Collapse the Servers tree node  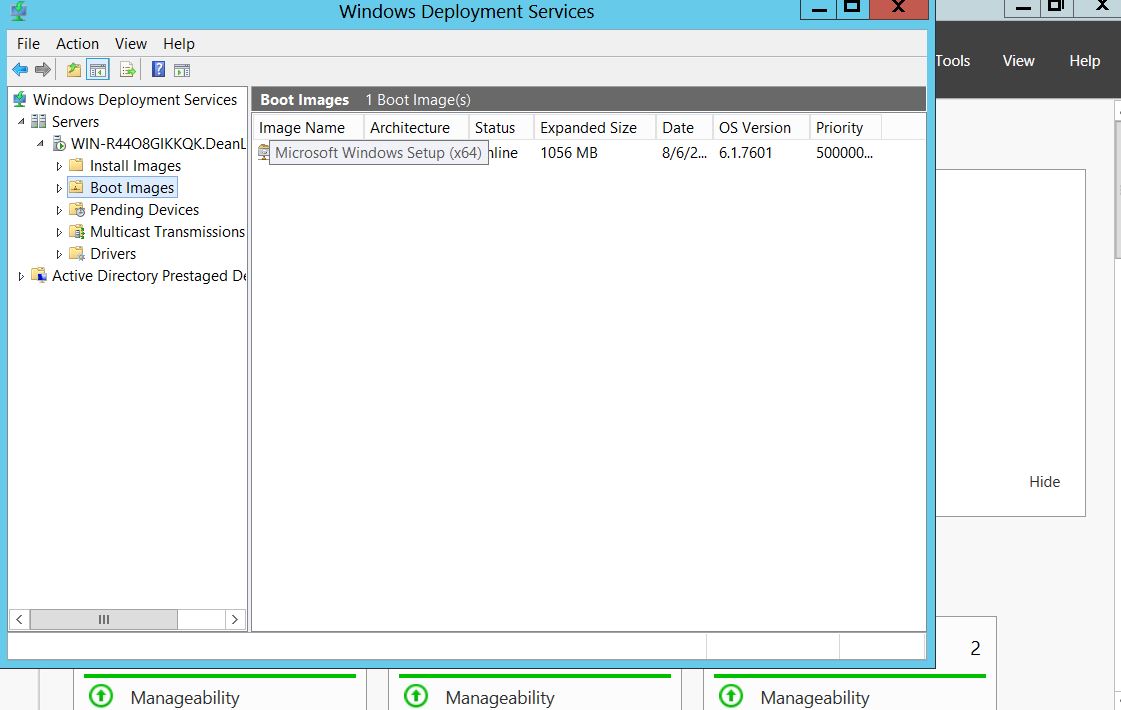click(21, 122)
